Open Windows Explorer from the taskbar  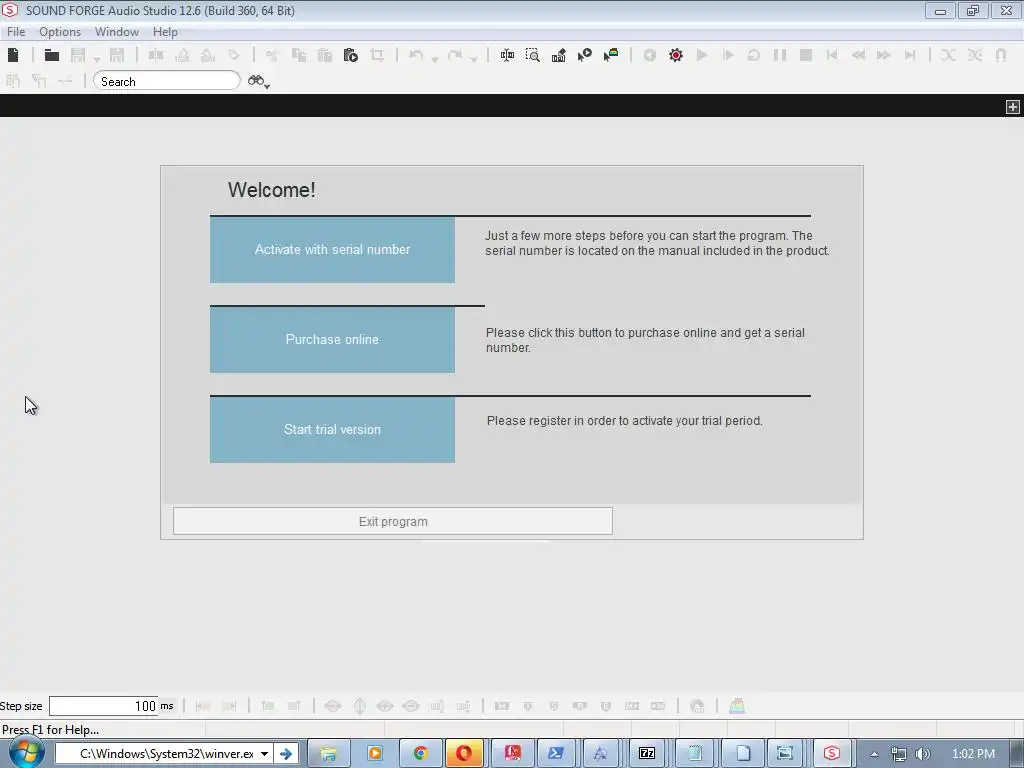328,754
